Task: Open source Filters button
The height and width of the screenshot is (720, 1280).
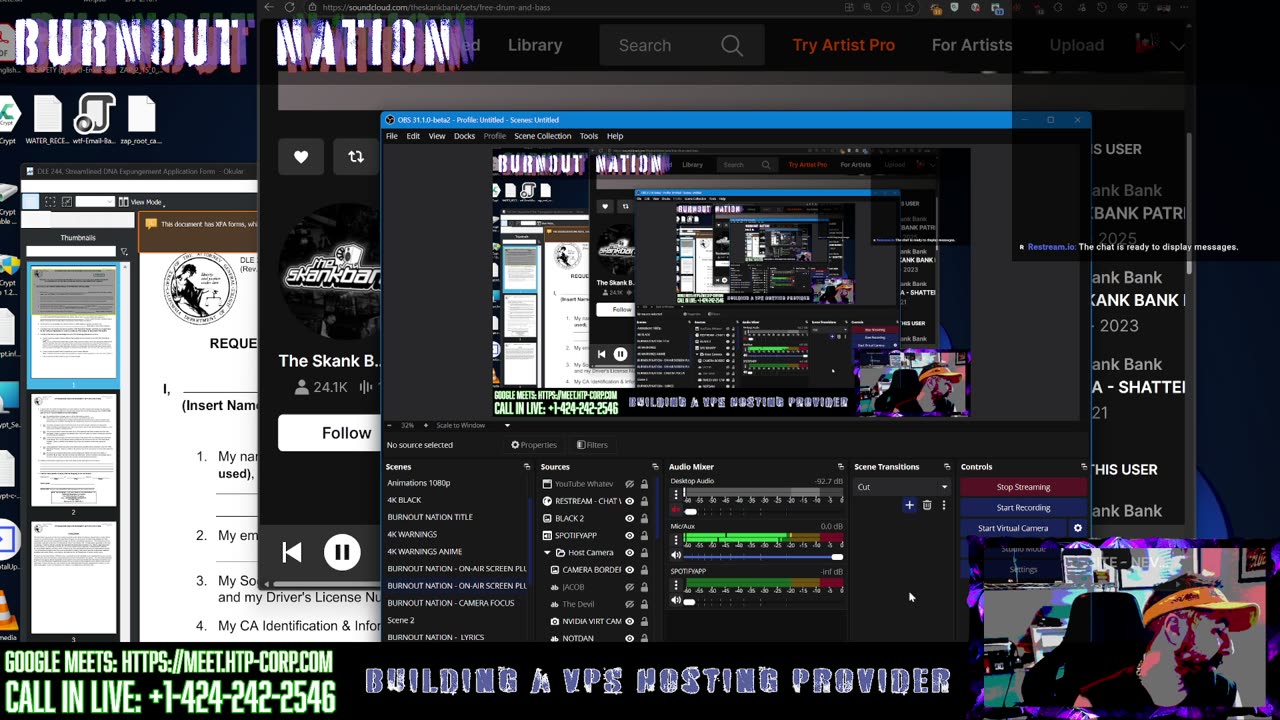Action: (592, 445)
